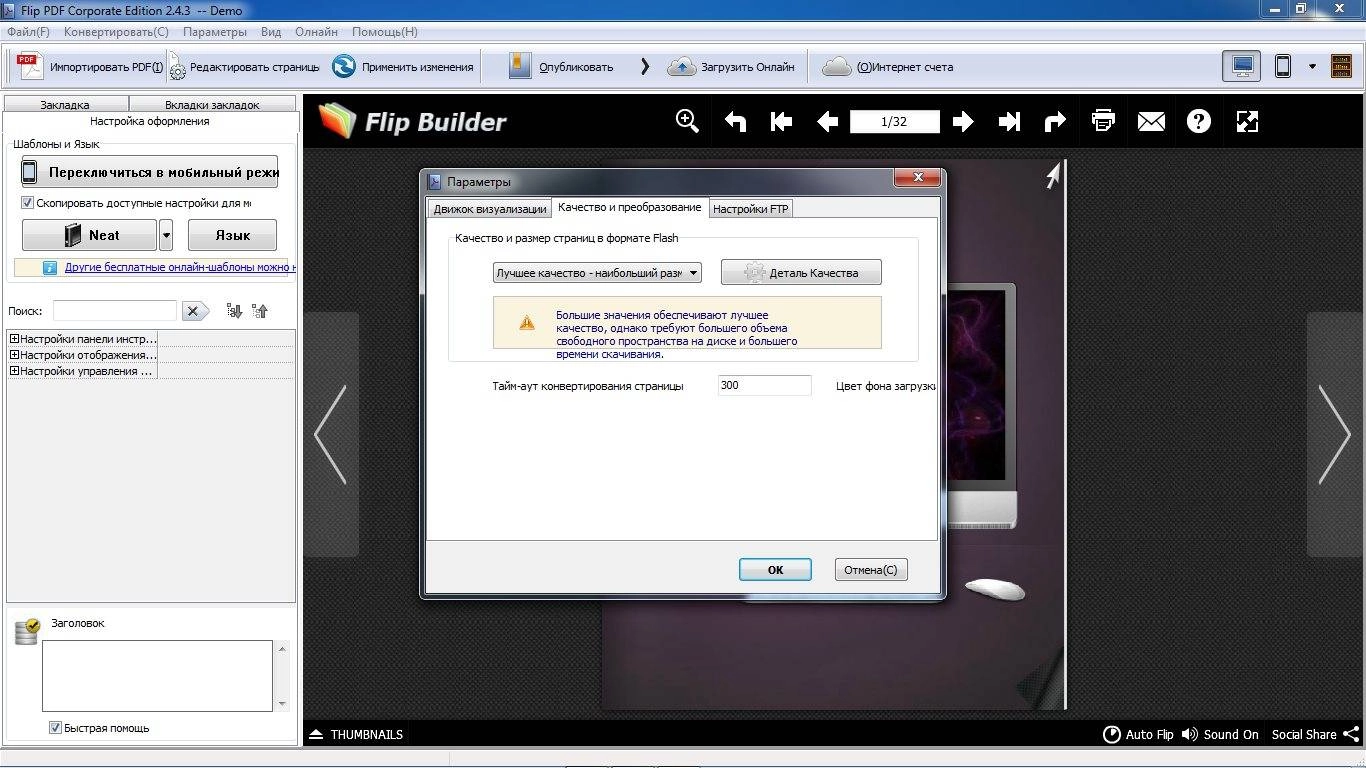Image resolution: width=1366 pixels, height=768 pixels.
Task: Print the flipbook with printer icon
Action: point(1103,121)
